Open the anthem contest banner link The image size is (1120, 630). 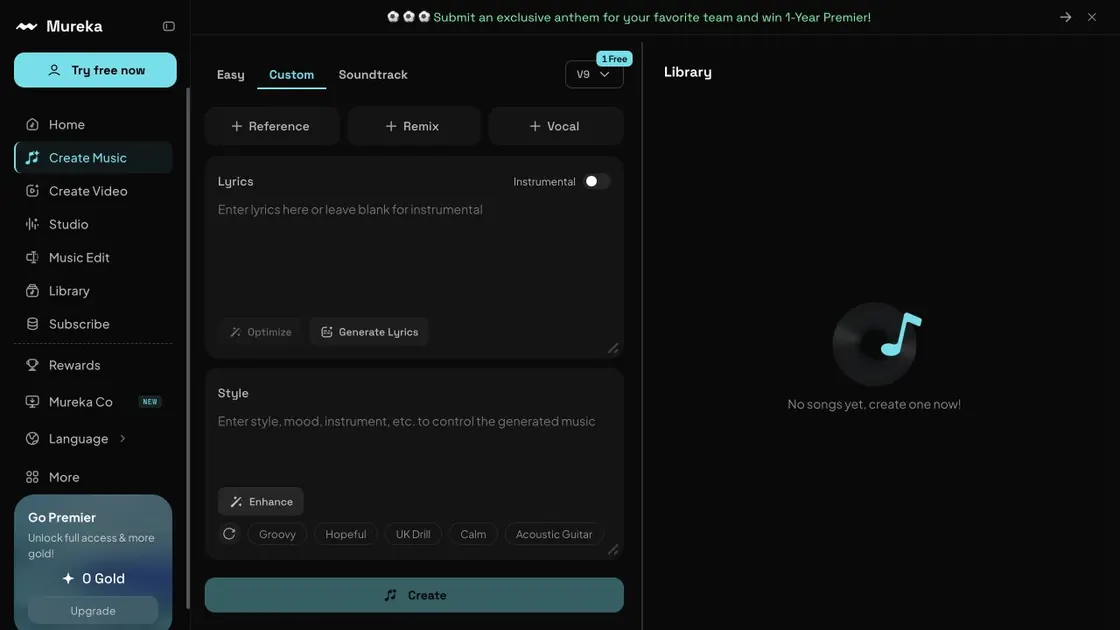629,17
